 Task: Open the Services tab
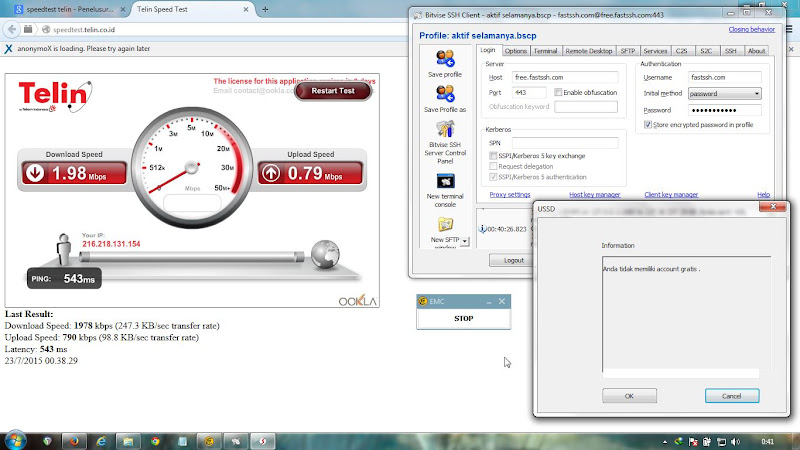(x=655, y=51)
